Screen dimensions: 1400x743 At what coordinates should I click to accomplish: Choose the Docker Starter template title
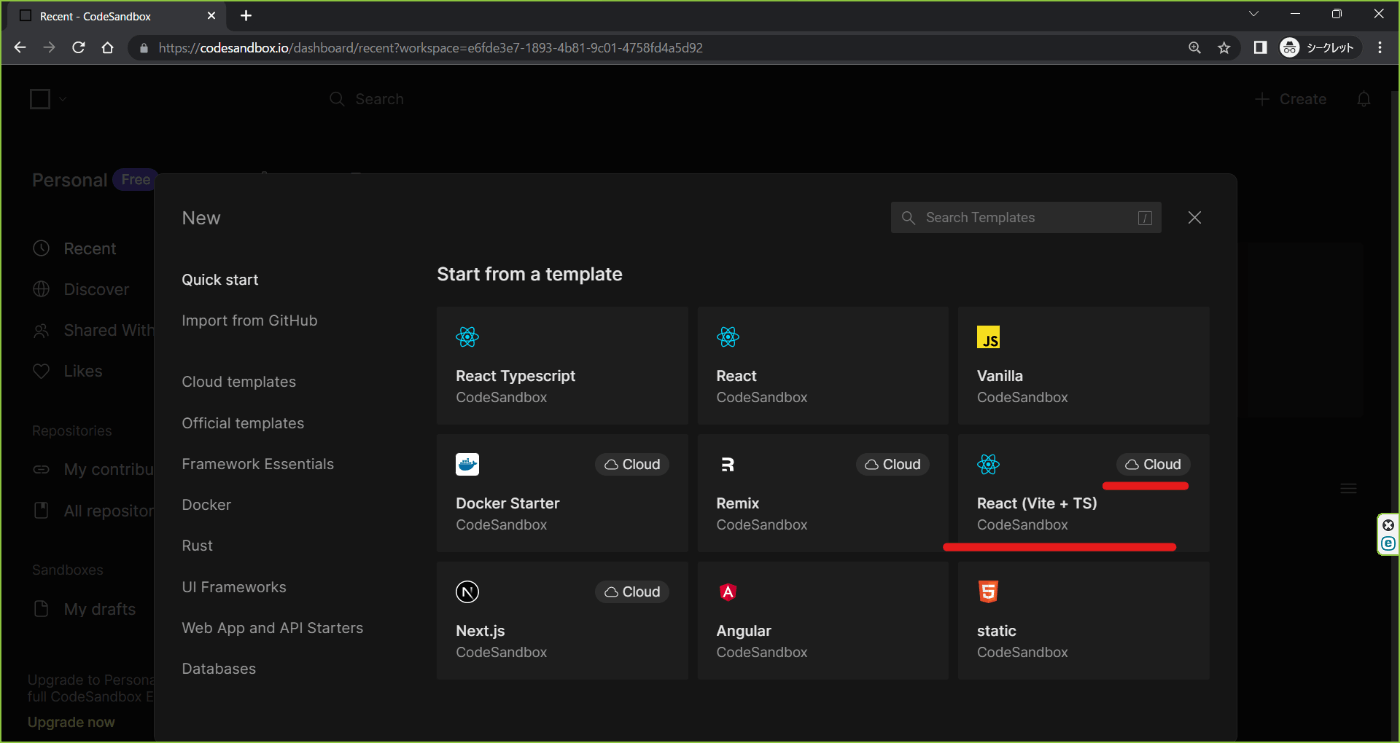508,503
